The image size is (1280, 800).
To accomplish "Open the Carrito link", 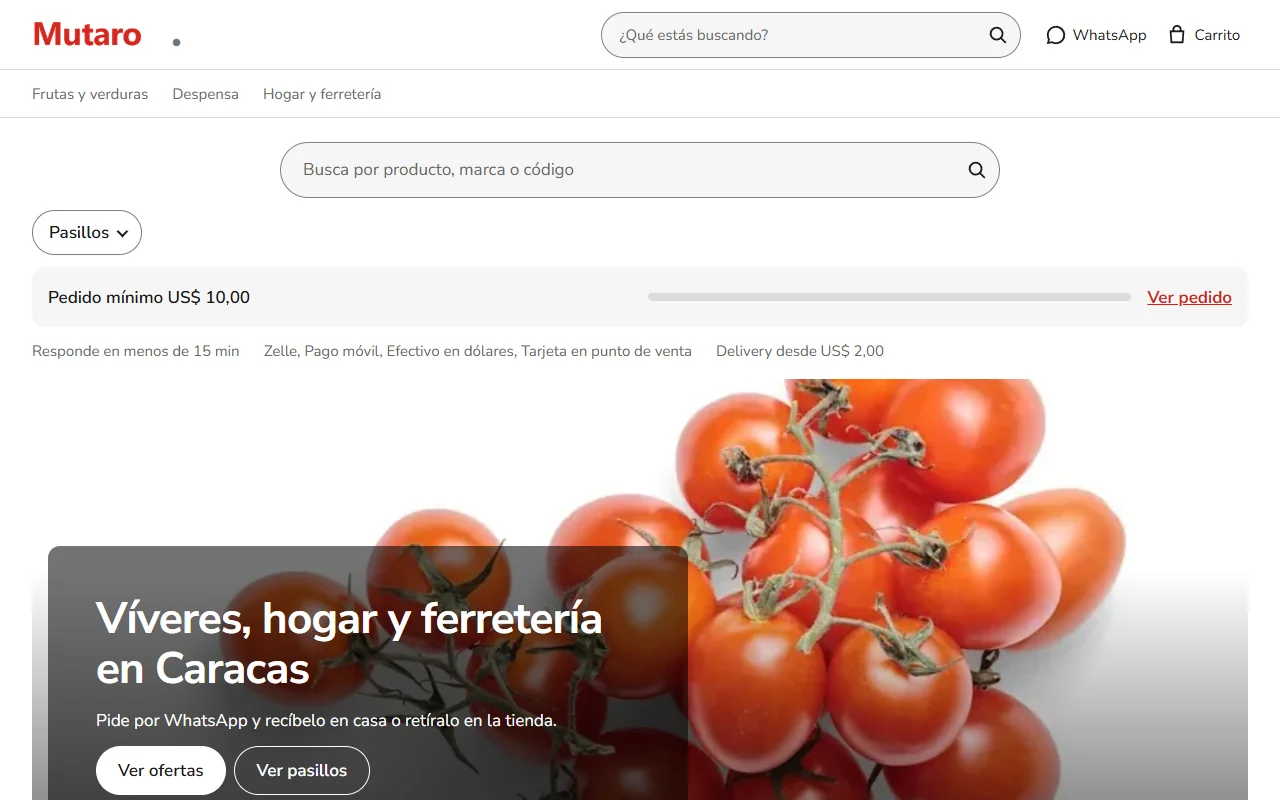I will (x=1204, y=35).
